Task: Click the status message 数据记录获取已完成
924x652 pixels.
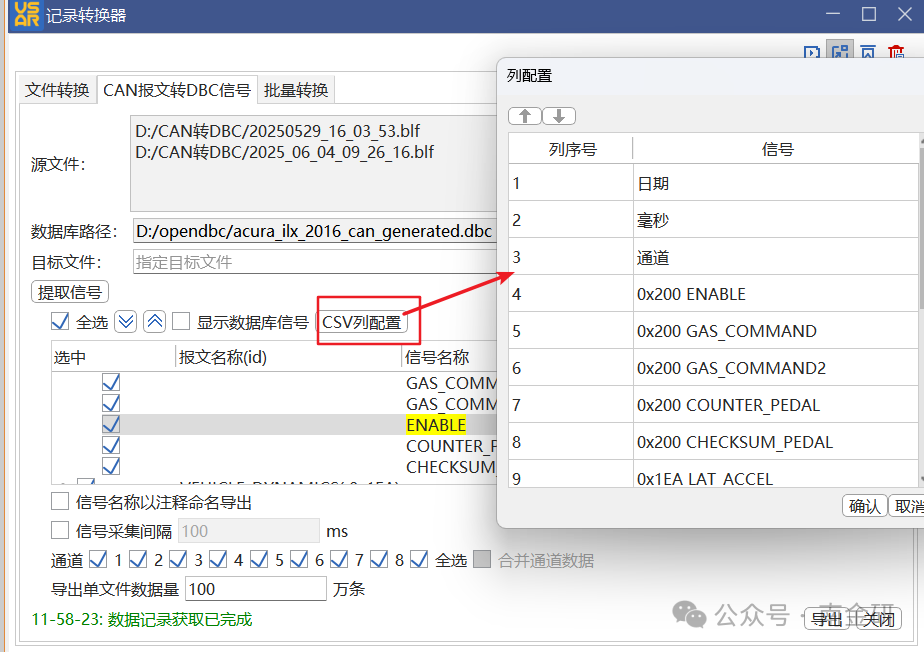Action: point(180,619)
